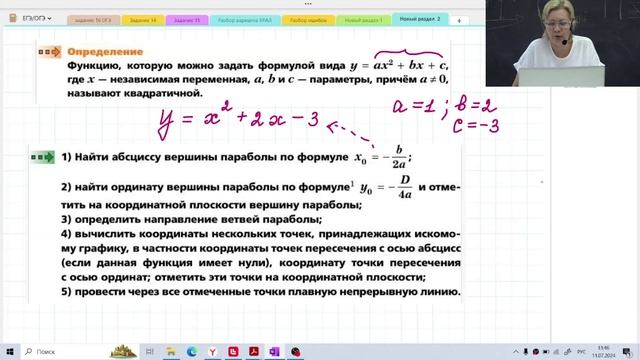640x360 pixels.
Task: Open Adobe Acrobat from the taskbar
Action: pos(254,351)
